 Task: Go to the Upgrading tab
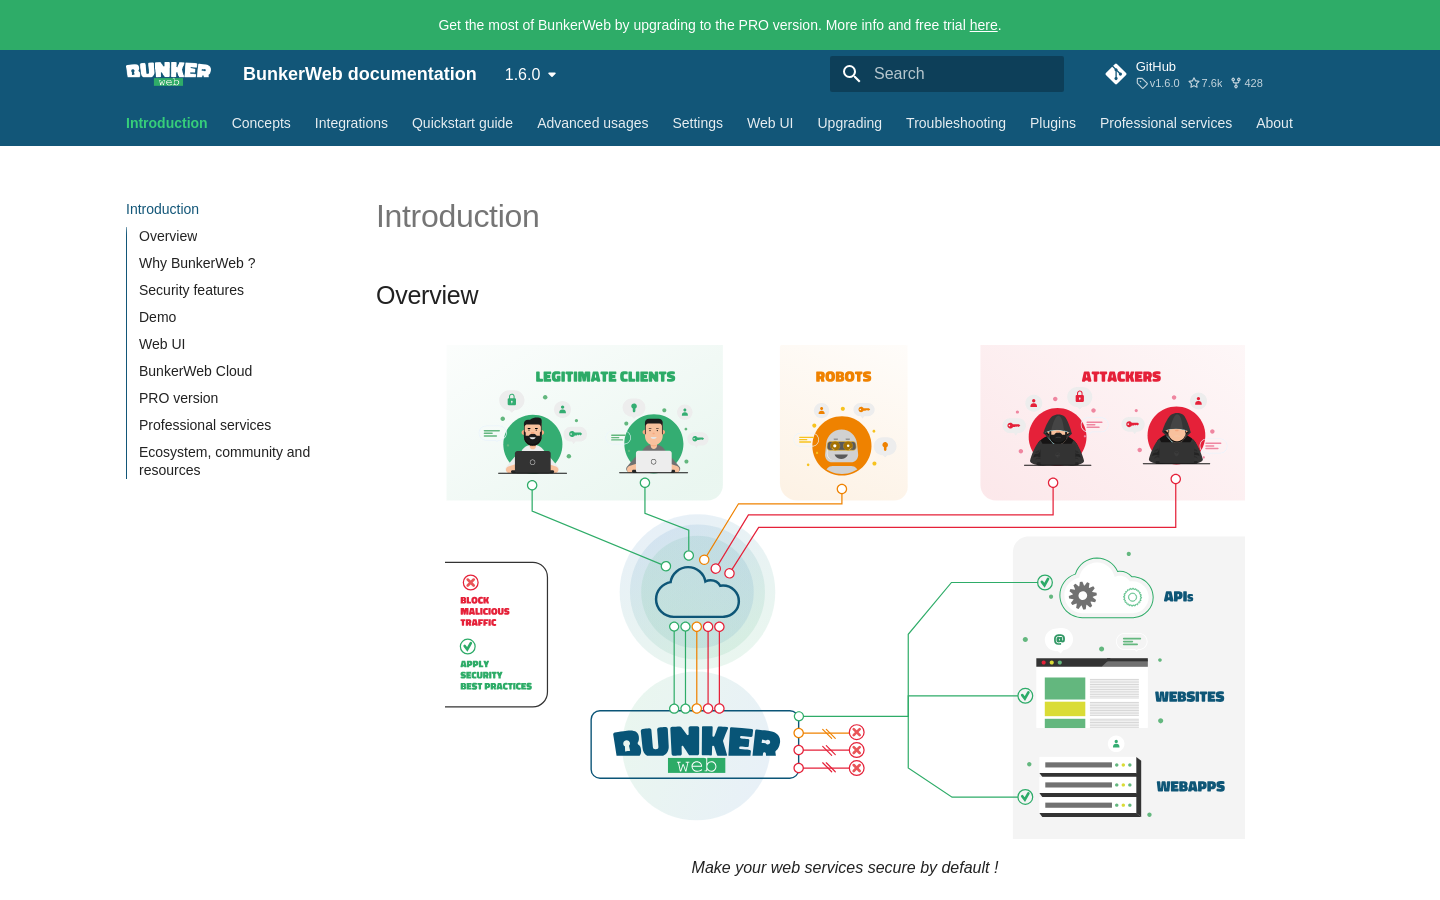[850, 123]
